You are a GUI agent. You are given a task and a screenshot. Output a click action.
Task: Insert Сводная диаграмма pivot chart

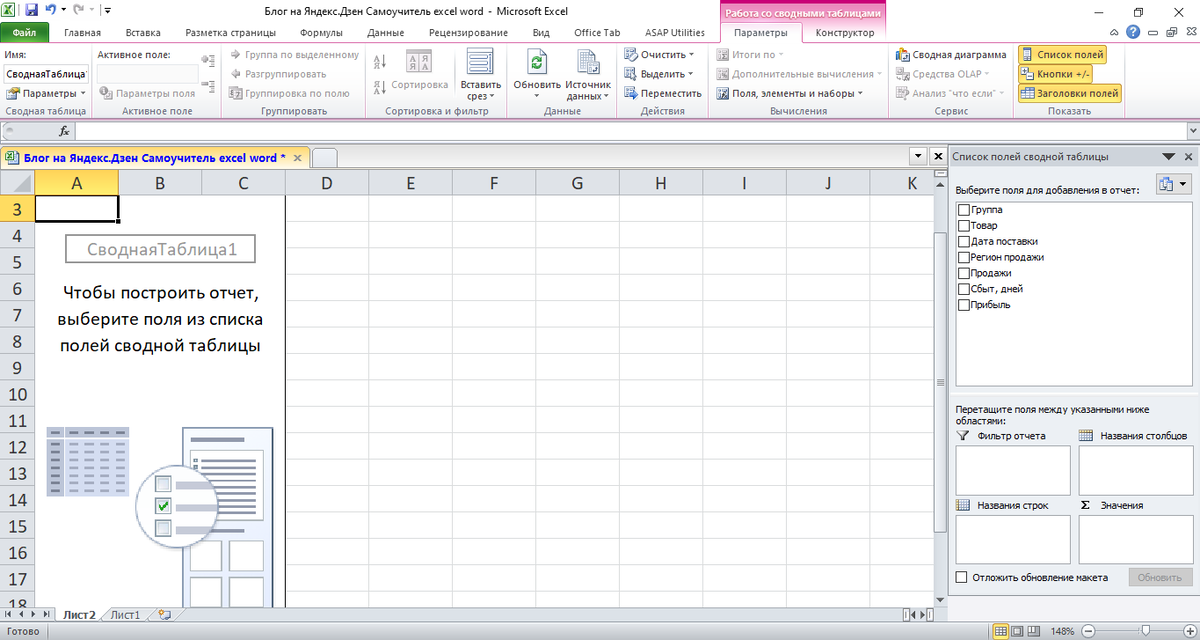click(x=951, y=55)
